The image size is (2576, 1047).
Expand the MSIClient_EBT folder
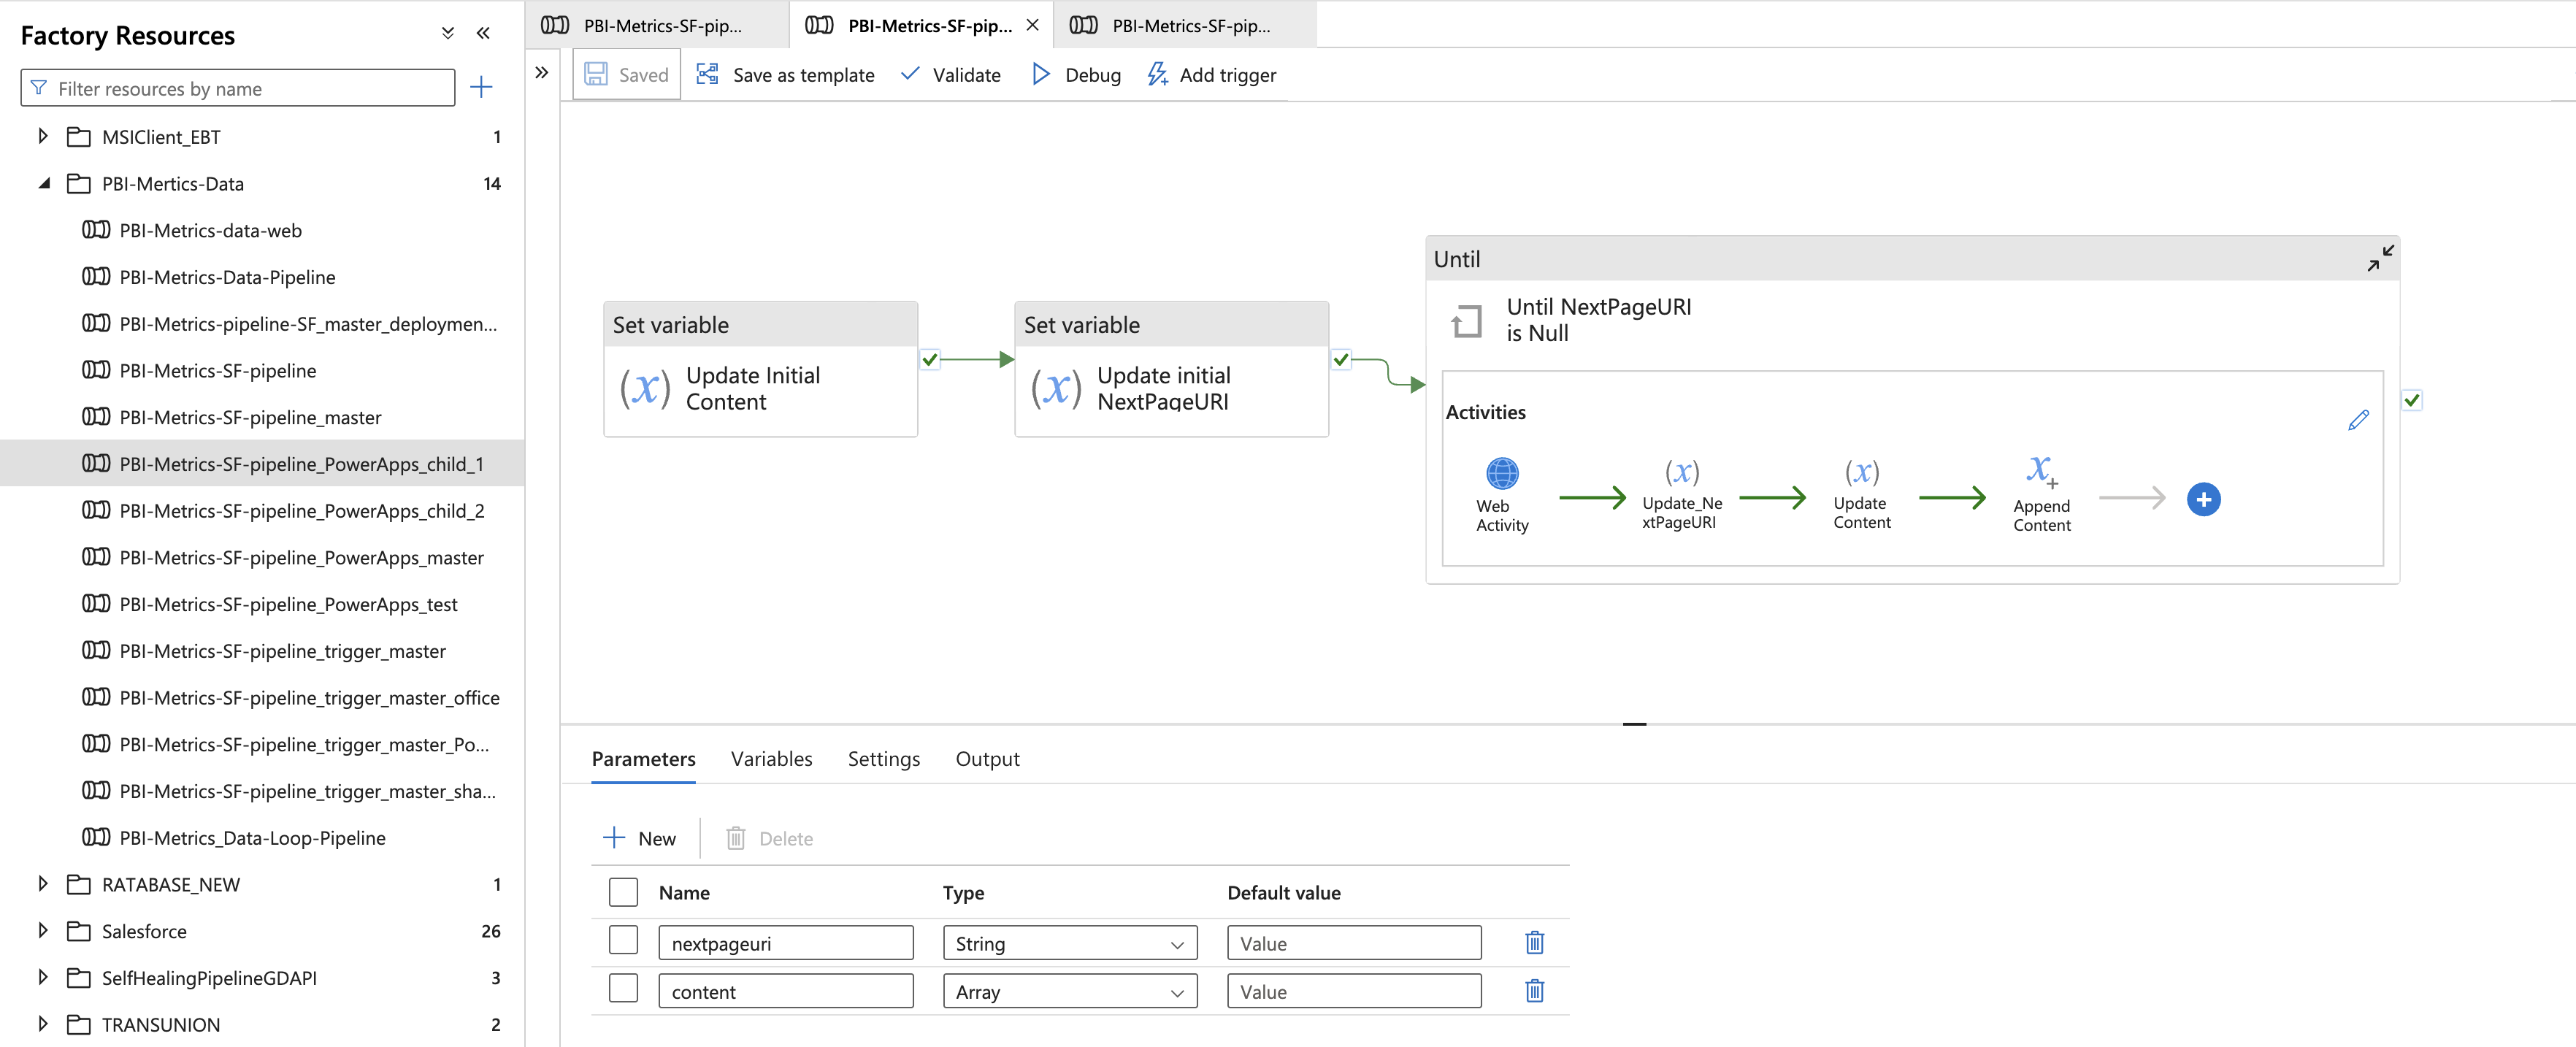coord(42,136)
